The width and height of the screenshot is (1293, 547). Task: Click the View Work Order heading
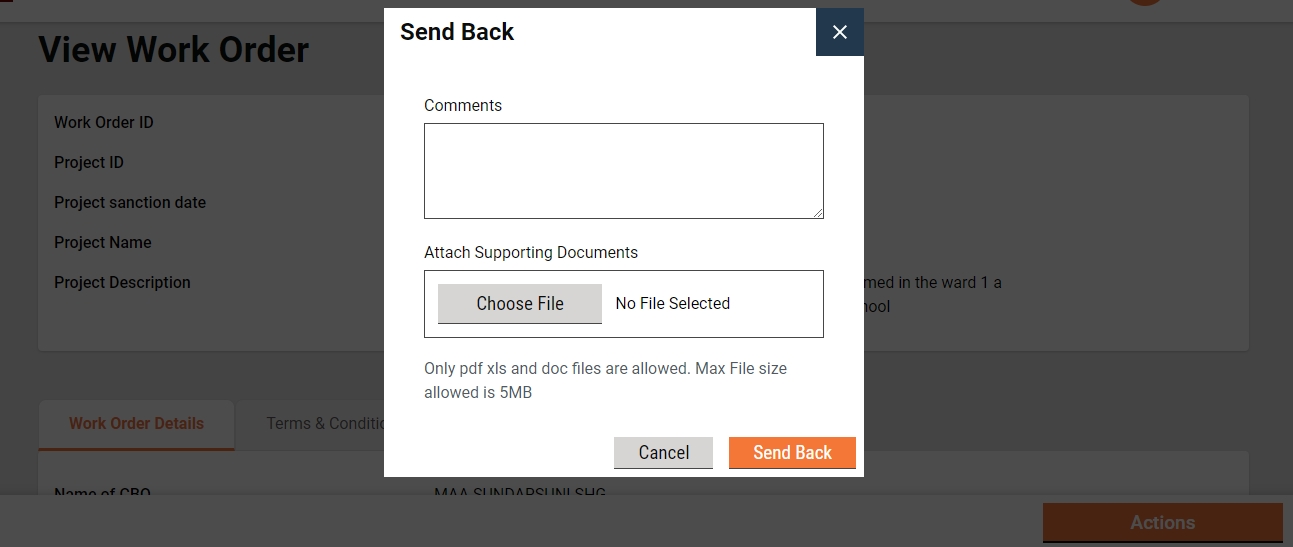click(174, 49)
